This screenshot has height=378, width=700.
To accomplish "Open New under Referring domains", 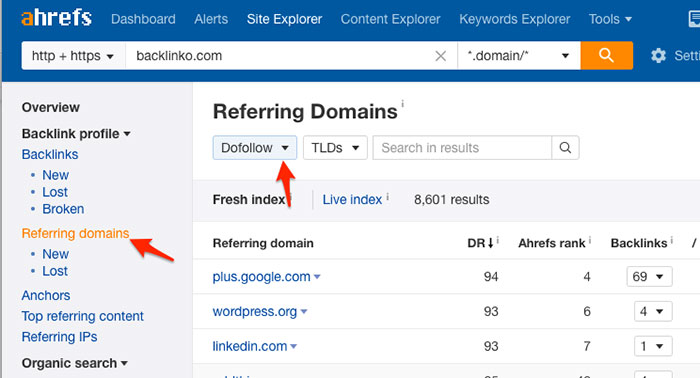I will point(55,254).
